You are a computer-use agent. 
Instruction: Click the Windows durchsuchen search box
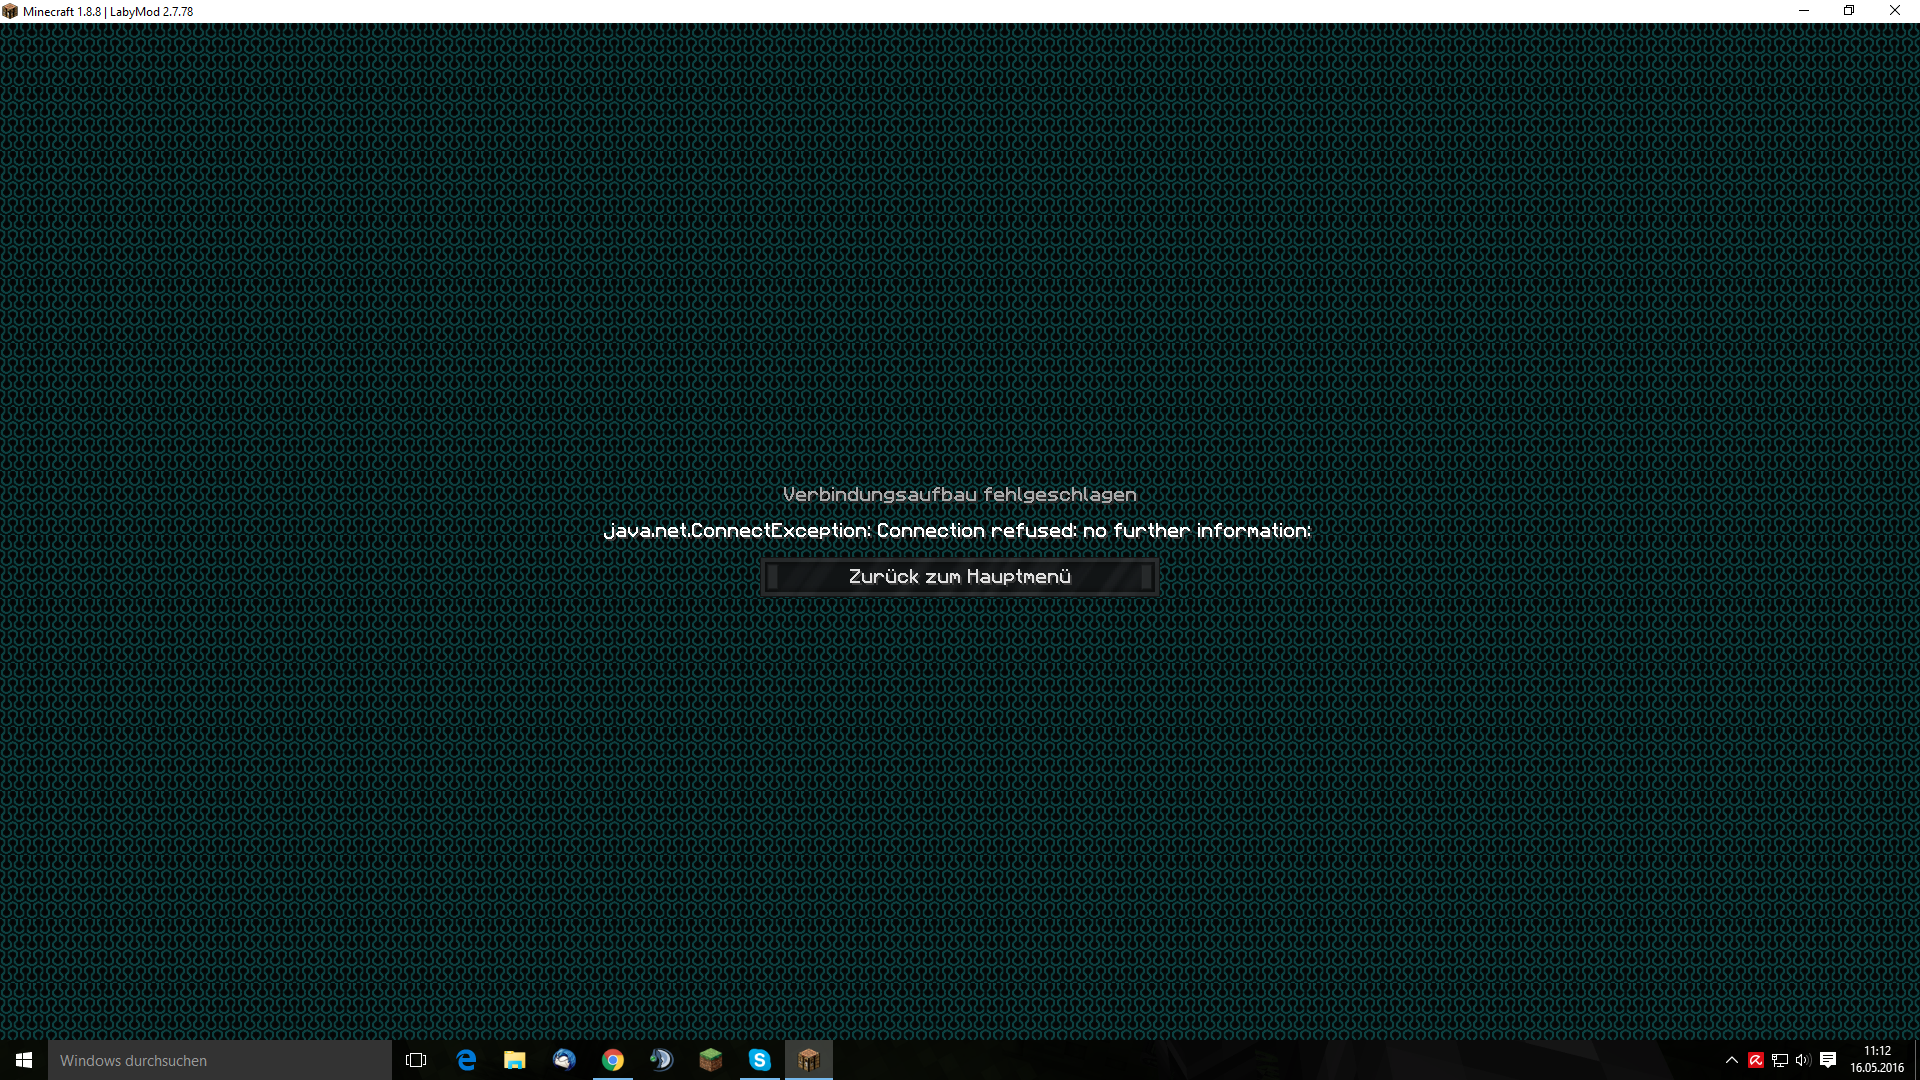[x=220, y=1060]
